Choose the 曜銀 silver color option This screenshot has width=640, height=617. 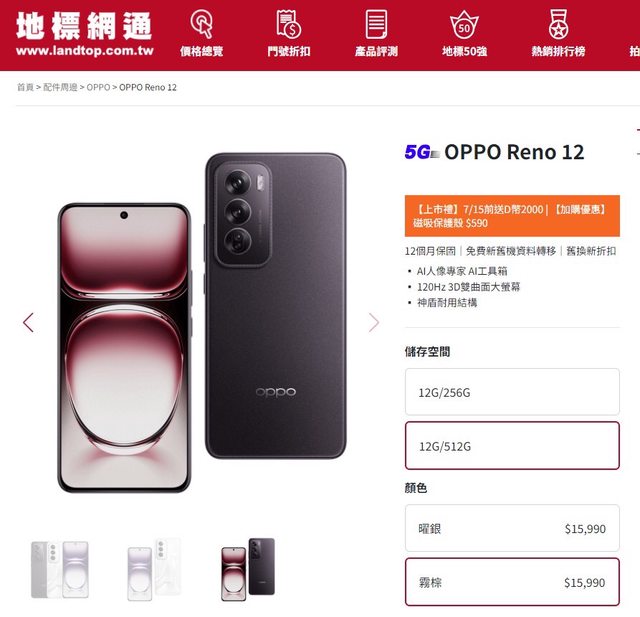point(512,528)
